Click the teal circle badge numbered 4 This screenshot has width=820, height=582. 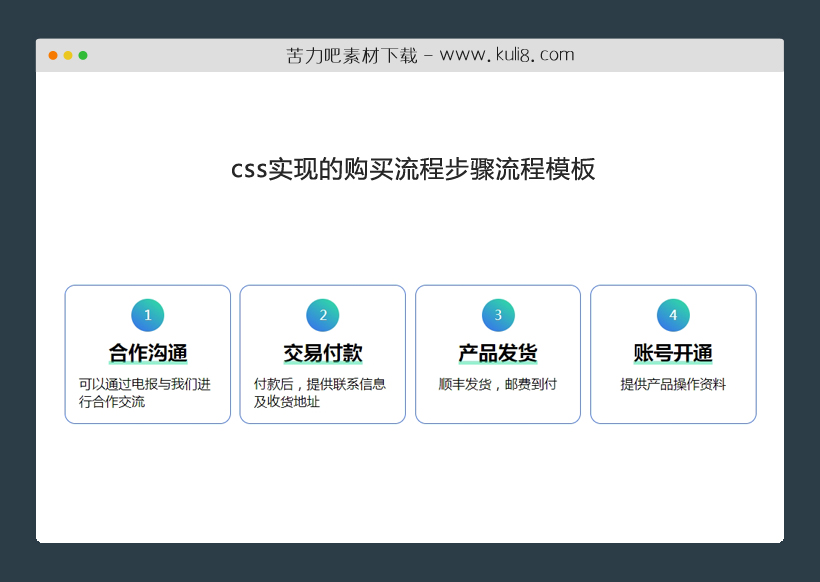click(x=672, y=314)
